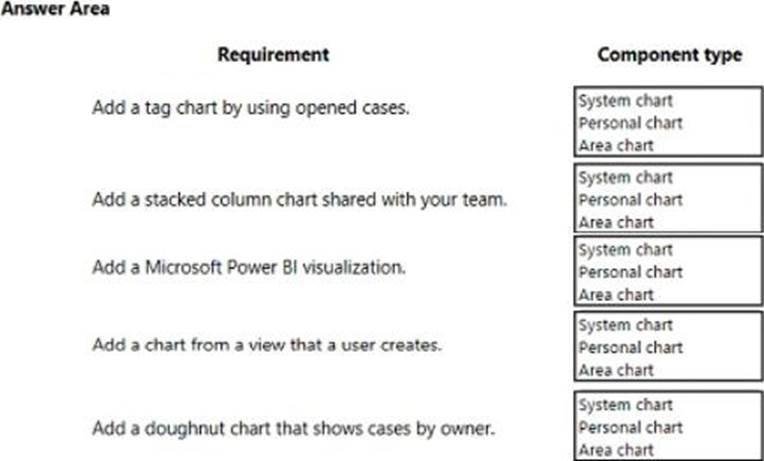Click the 'Component type' column header
764x461 pixels.
click(x=669, y=54)
